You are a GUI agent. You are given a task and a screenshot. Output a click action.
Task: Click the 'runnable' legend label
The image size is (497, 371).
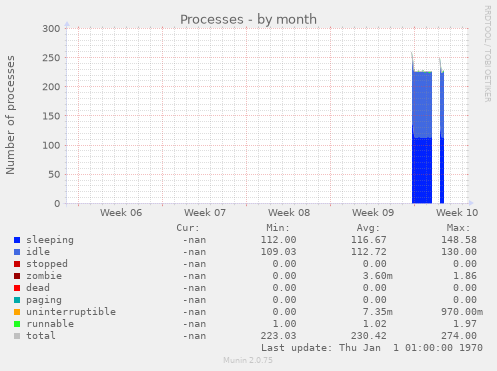tap(50, 324)
